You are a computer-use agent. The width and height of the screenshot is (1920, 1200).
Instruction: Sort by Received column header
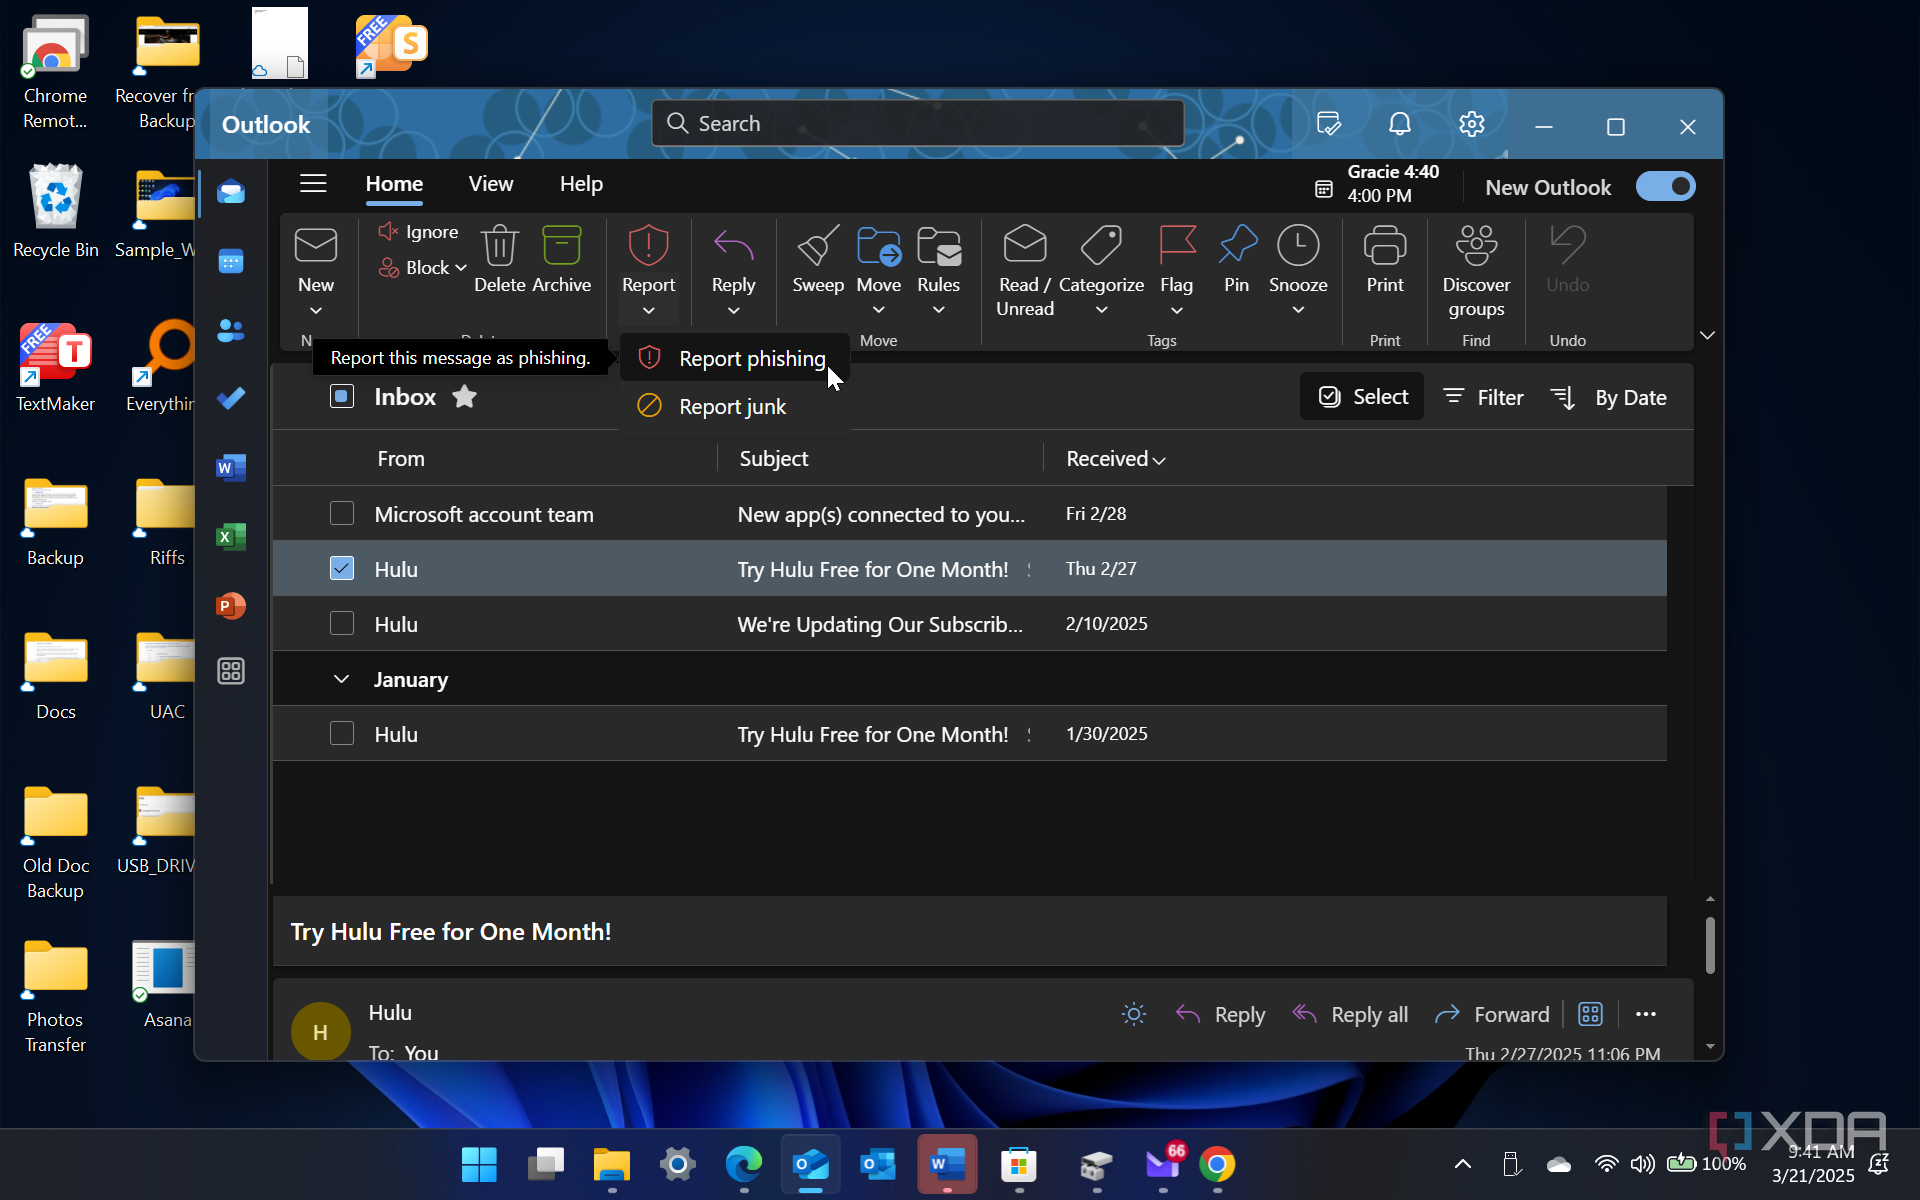pos(1115,459)
